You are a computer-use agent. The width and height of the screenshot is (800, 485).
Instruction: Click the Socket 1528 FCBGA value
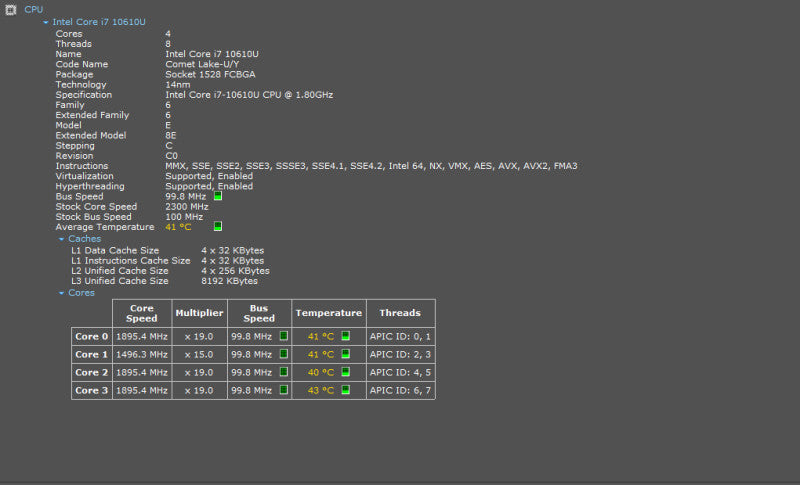[210, 74]
